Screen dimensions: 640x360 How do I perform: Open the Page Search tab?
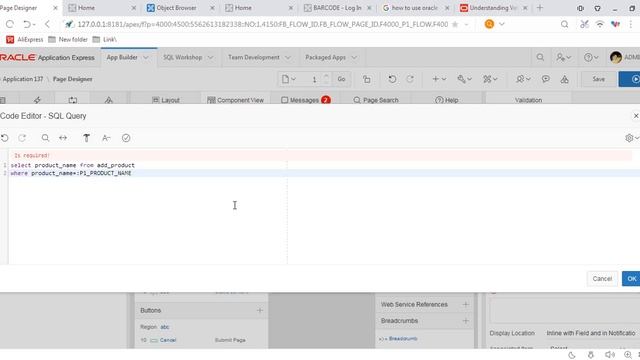tap(376, 100)
